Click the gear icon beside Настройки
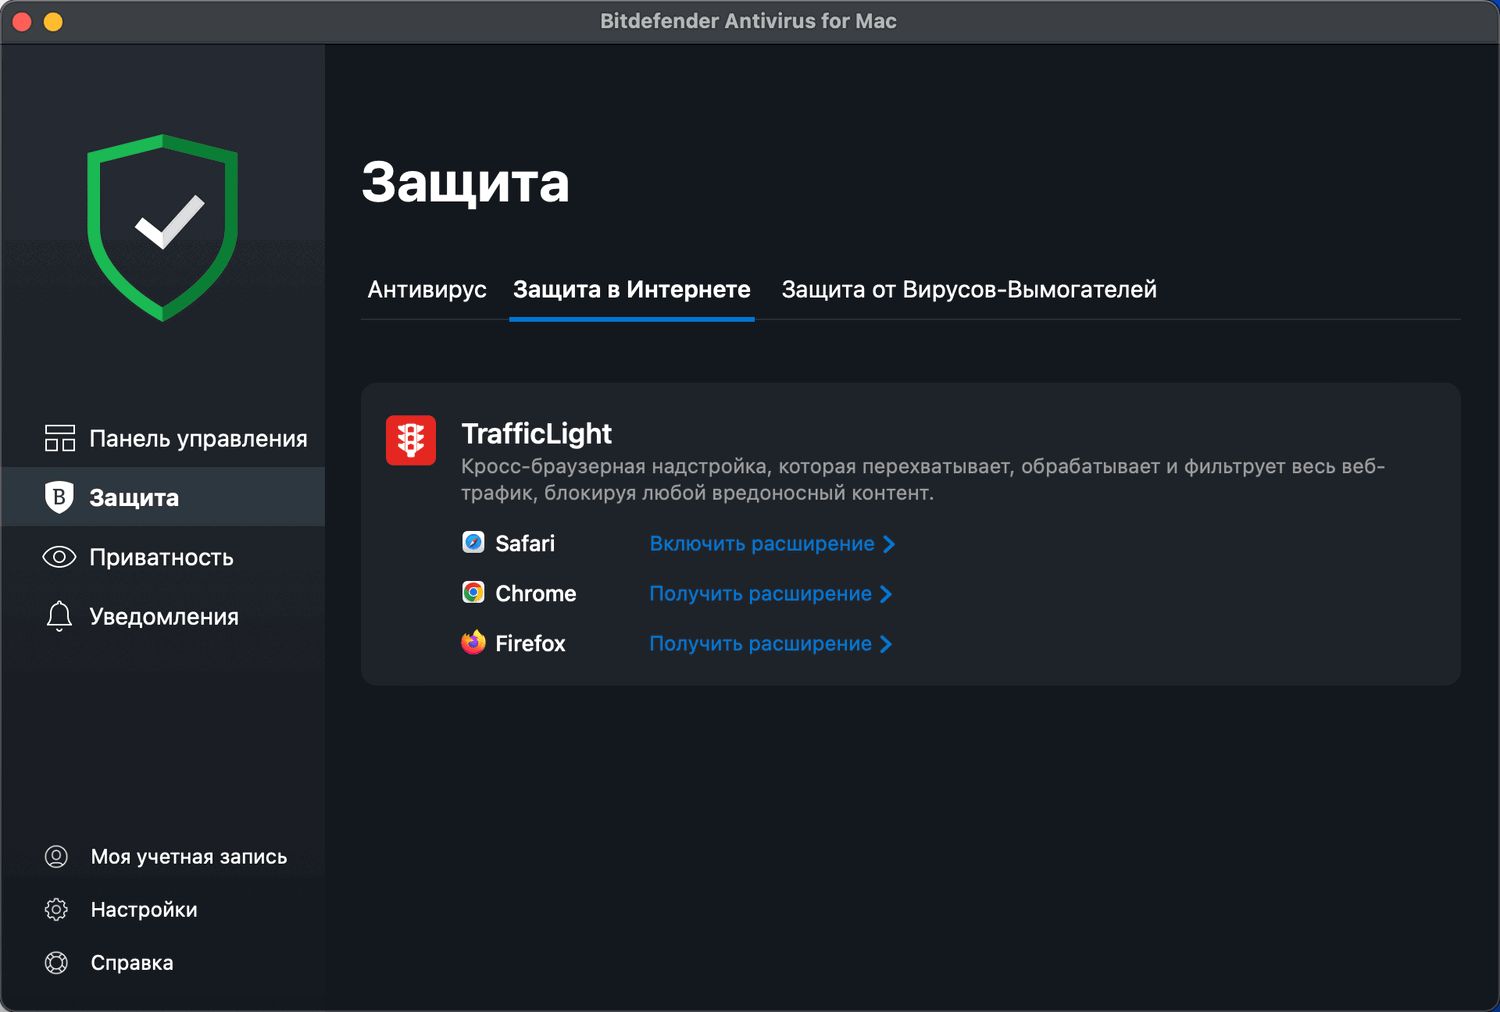The image size is (1500, 1012). (x=57, y=909)
